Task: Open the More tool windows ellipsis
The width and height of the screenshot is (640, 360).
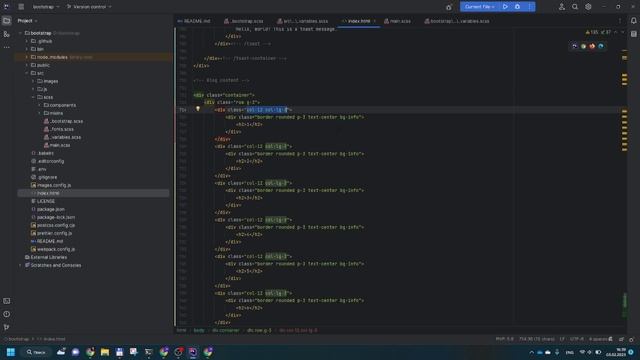Action: coord(7,47)
